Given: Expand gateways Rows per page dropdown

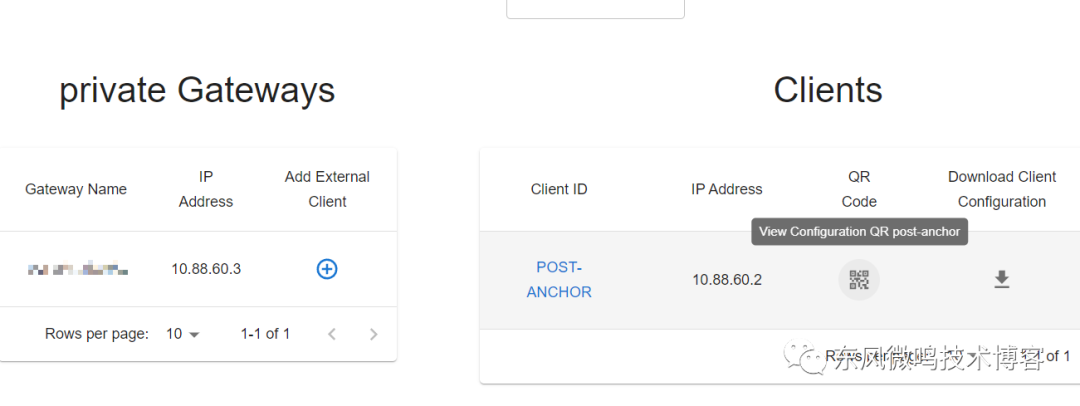Looking at the screenshot, I should (x=183, y=334).
